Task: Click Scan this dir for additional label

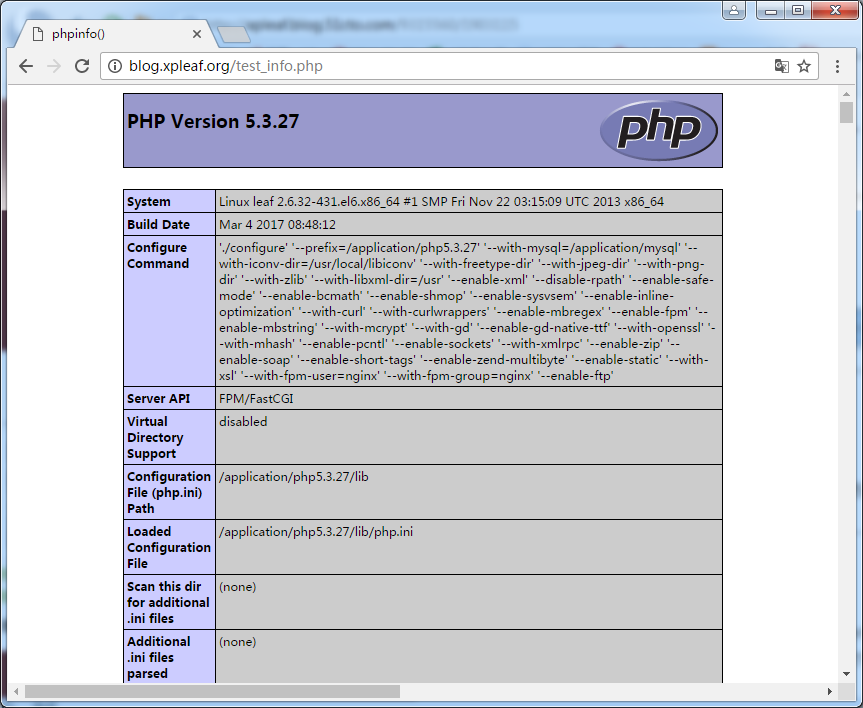Action: pyautogui.click(x=168, y=603)
